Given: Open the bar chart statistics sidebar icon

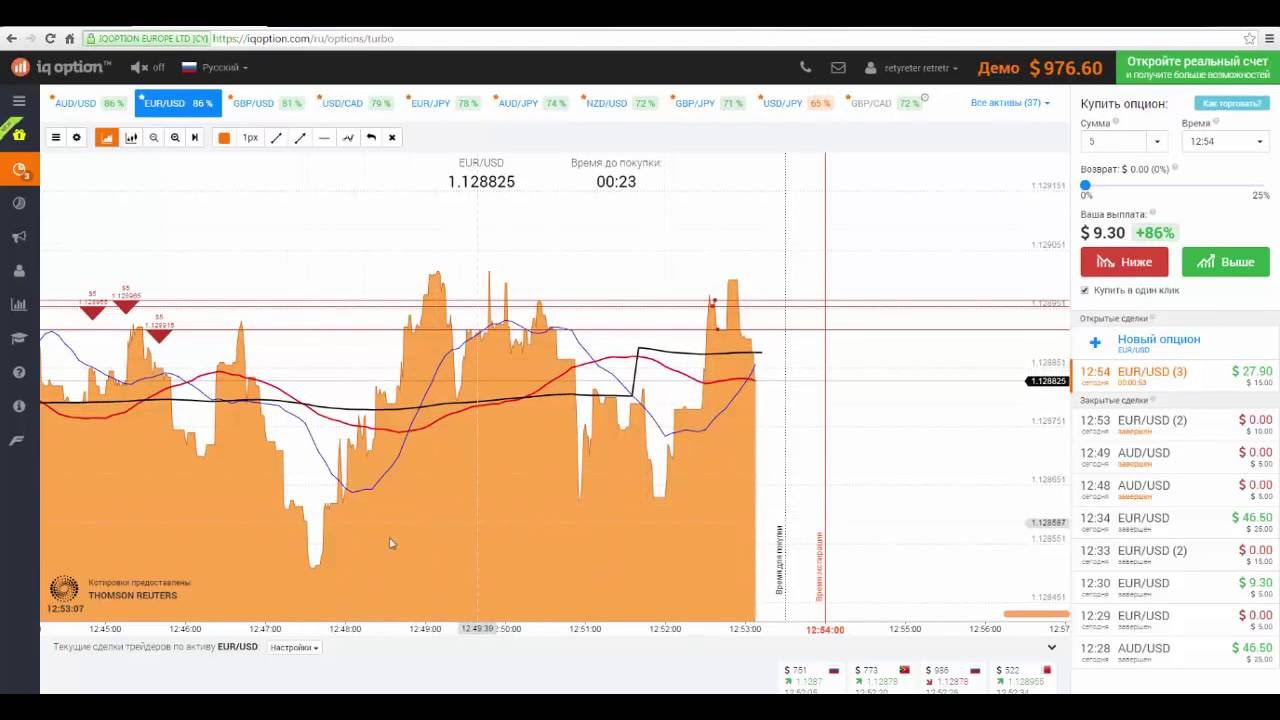Looking at the screenshot, I should [19, 305].
